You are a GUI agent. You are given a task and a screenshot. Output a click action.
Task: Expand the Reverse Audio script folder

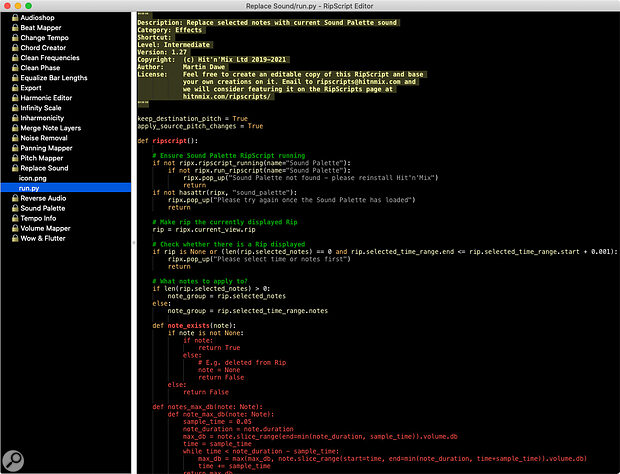[x=43, y=198]
